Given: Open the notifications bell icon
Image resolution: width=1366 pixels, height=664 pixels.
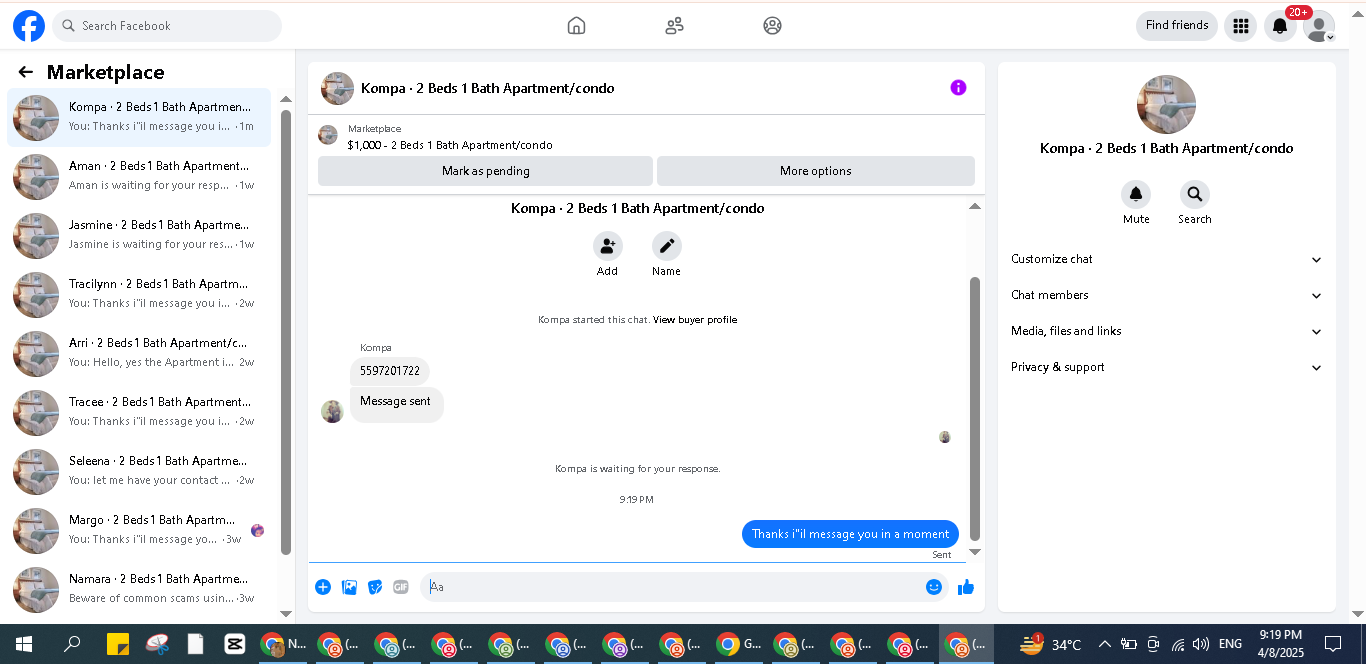Looking at the screenshot, I should click(x=1280, y=26).
